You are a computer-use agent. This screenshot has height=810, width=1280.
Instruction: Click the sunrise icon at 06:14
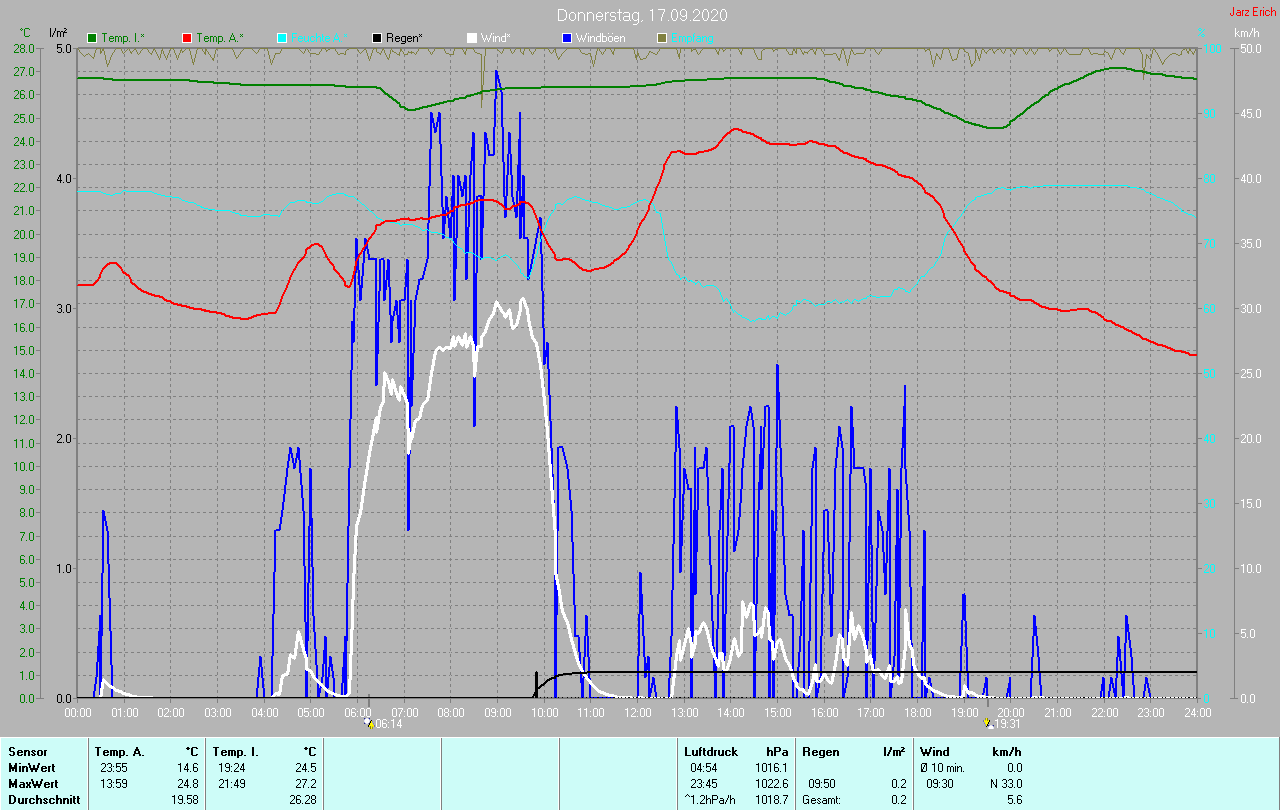pos(368,723)
